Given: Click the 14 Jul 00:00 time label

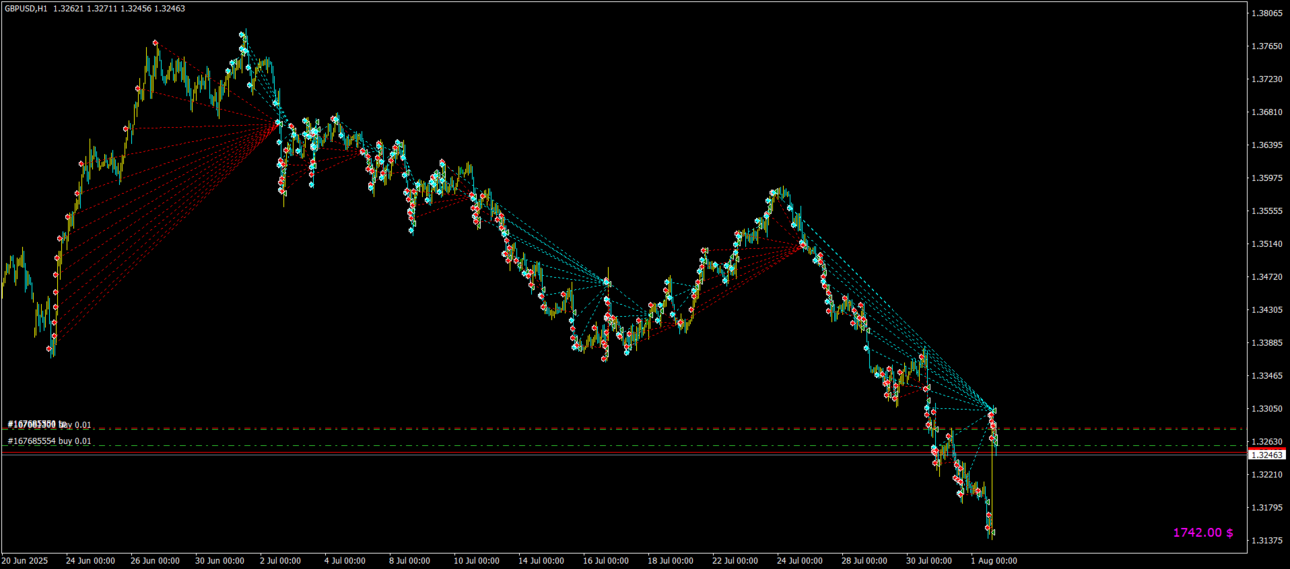Looking at the screenshot, I should (542, 561).
